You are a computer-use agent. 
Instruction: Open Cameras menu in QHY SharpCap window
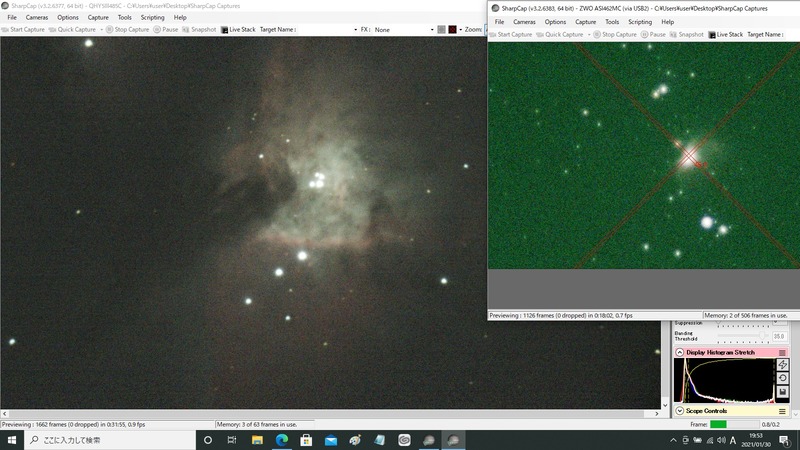[37, 17]
